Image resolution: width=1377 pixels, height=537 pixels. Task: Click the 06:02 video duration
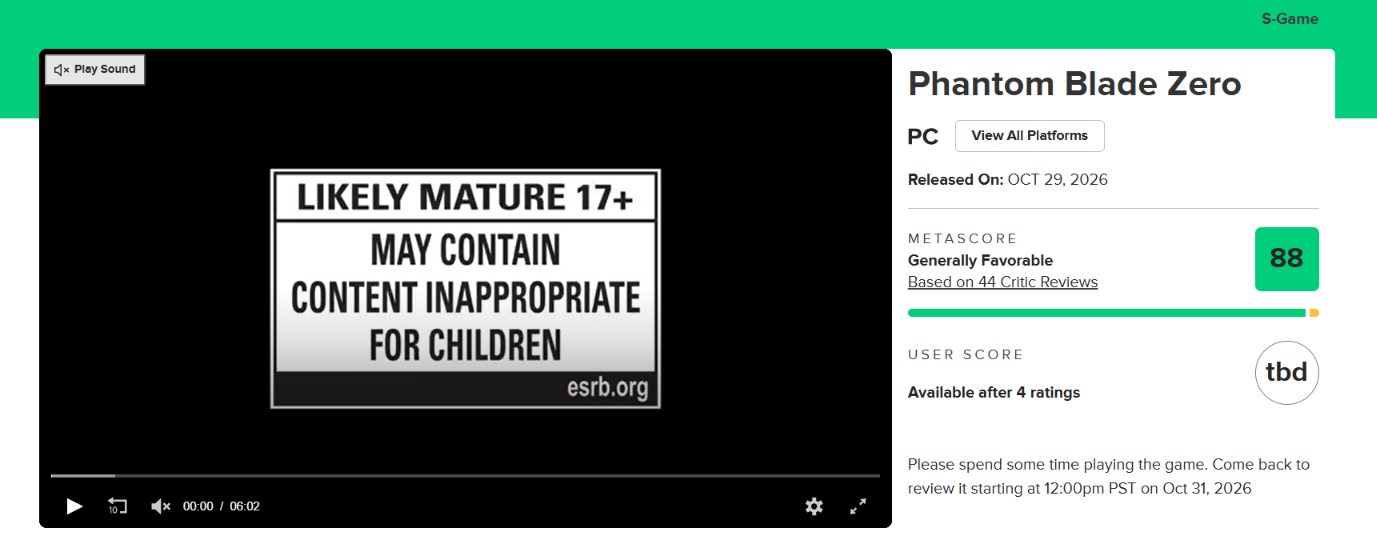pos(245,507)
